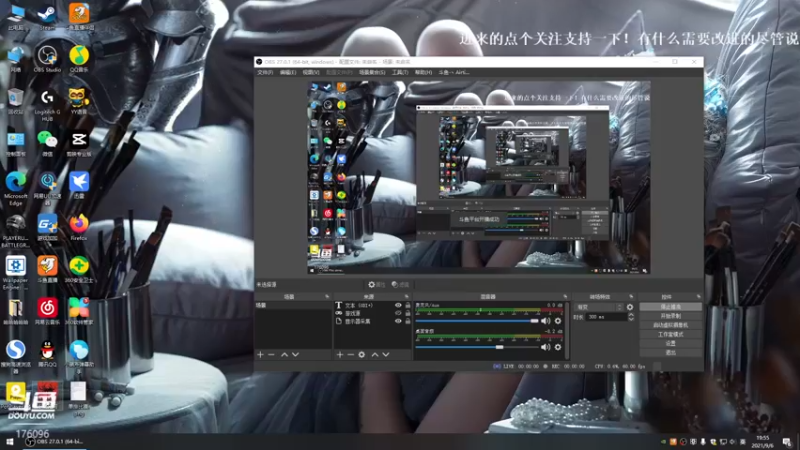The height and width of the screenshot is (450, 800).
Task: Click the 停止推流 button
Action: coord(670,307)
